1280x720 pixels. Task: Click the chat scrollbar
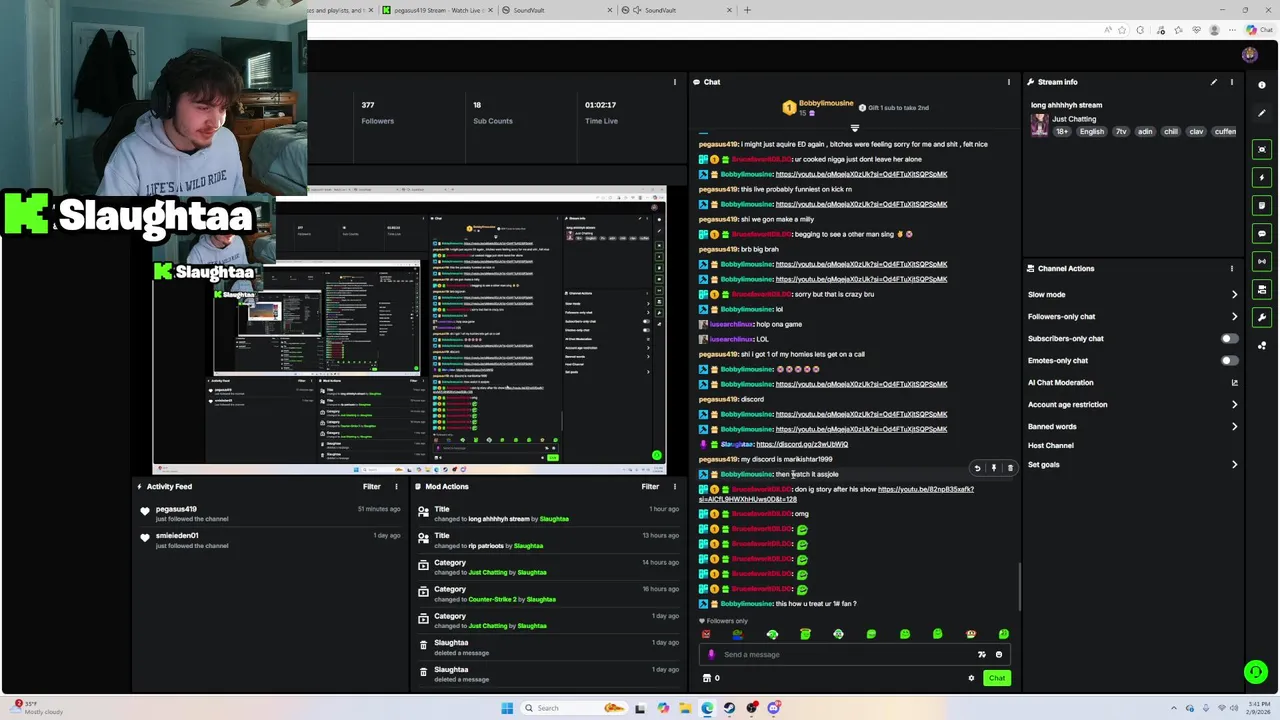point(1019,585)
